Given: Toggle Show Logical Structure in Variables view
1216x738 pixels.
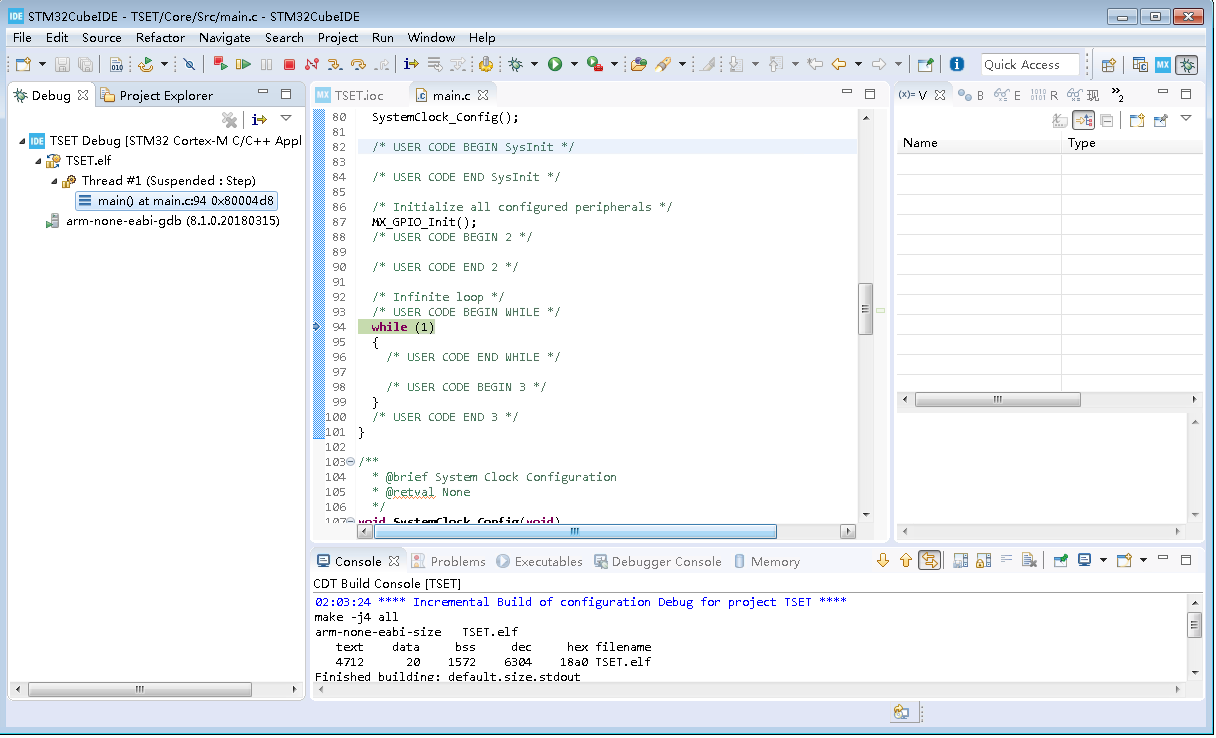Looking at the screenshot, I should pyautogui.click(x=1083, y=120).
